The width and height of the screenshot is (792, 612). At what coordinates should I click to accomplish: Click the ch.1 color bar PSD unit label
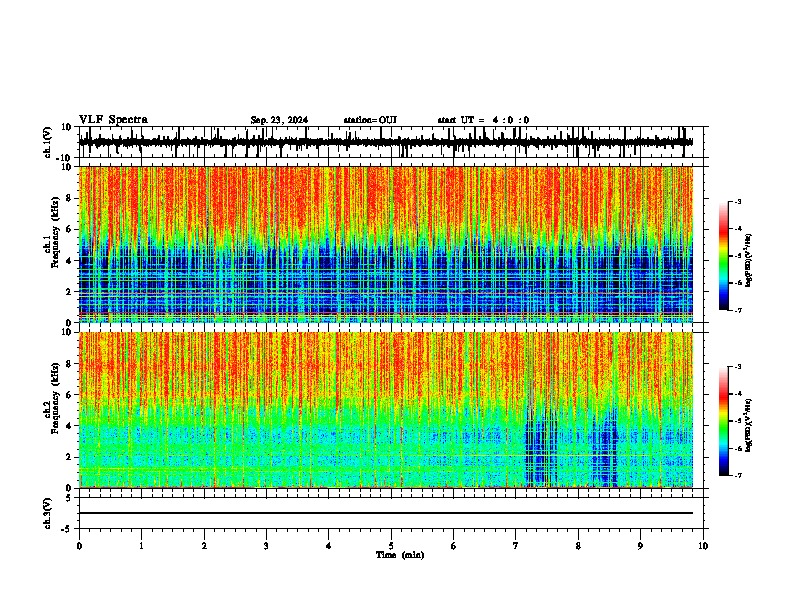point(749,260)
